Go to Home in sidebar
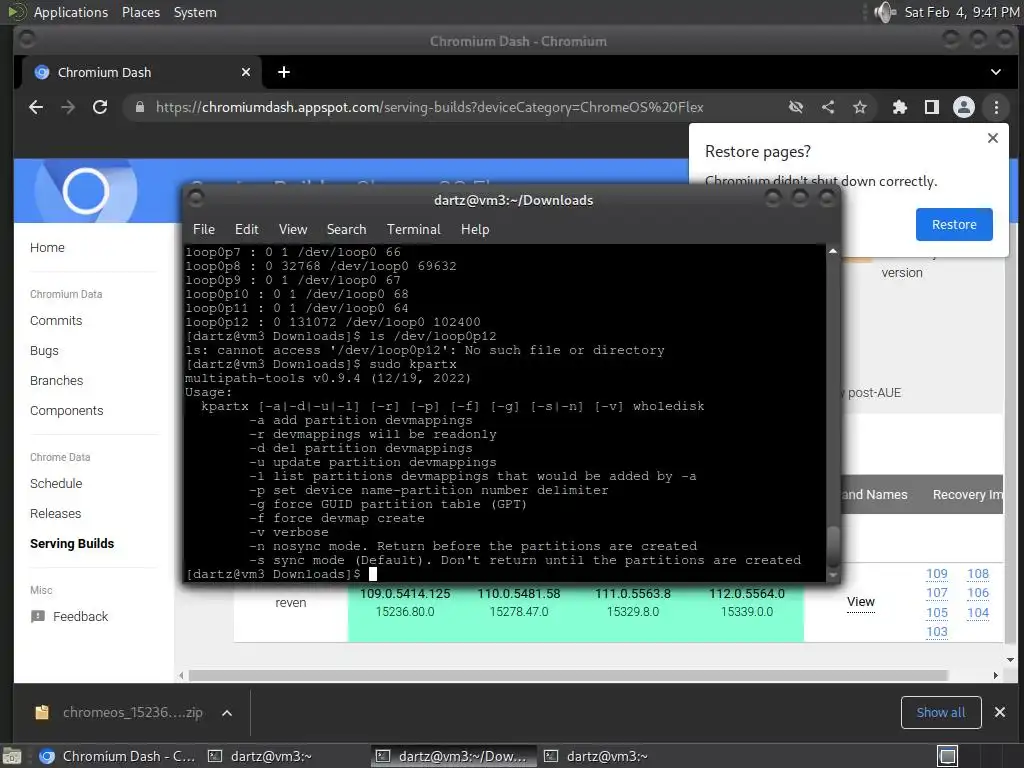This screenshot has height=768, width=1024. click(47, 248)
